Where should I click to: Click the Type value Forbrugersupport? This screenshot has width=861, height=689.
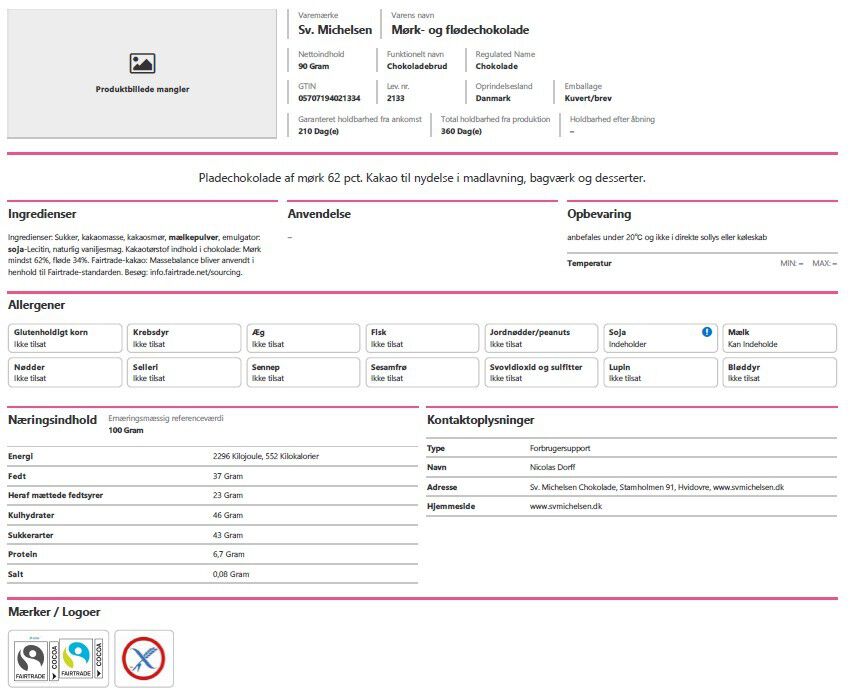[560, 448]
